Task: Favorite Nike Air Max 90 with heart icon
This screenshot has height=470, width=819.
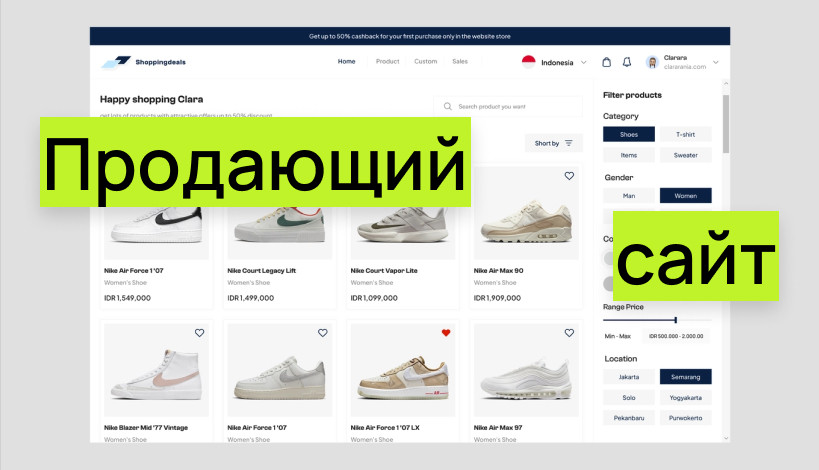Action: pyautogui.click(x=569, y=176)
